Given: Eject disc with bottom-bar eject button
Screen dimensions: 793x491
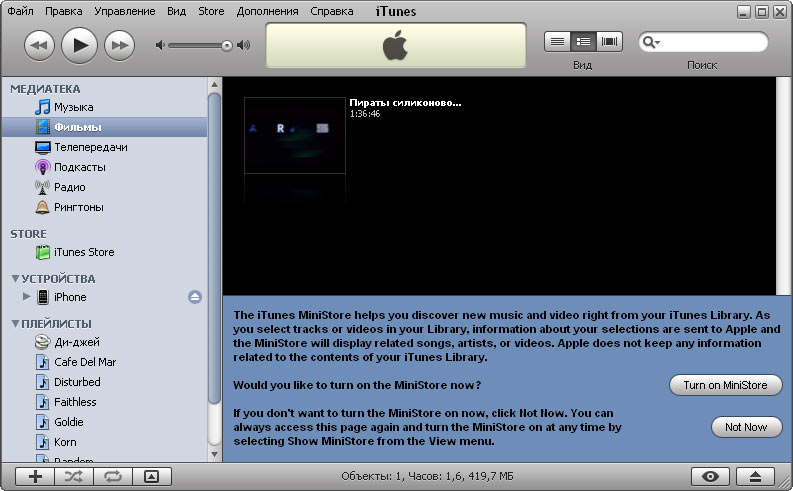Looking at the screenshot, I should [755, 476].
